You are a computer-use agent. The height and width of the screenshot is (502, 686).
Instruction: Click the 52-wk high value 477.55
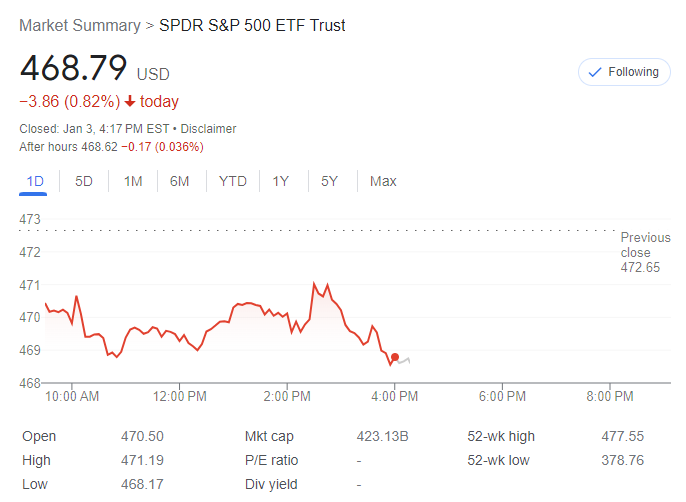[x=623, y=436]
